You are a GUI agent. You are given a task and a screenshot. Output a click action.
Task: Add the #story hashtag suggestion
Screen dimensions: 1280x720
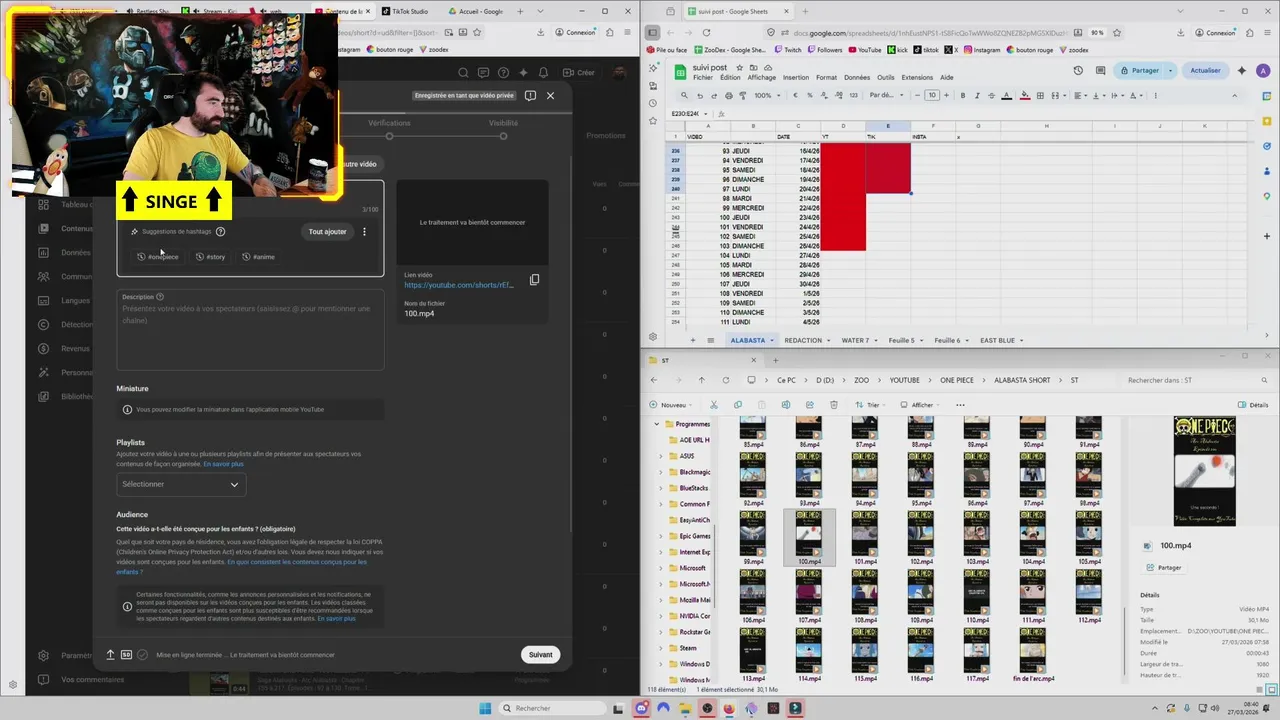click(211, 257)
